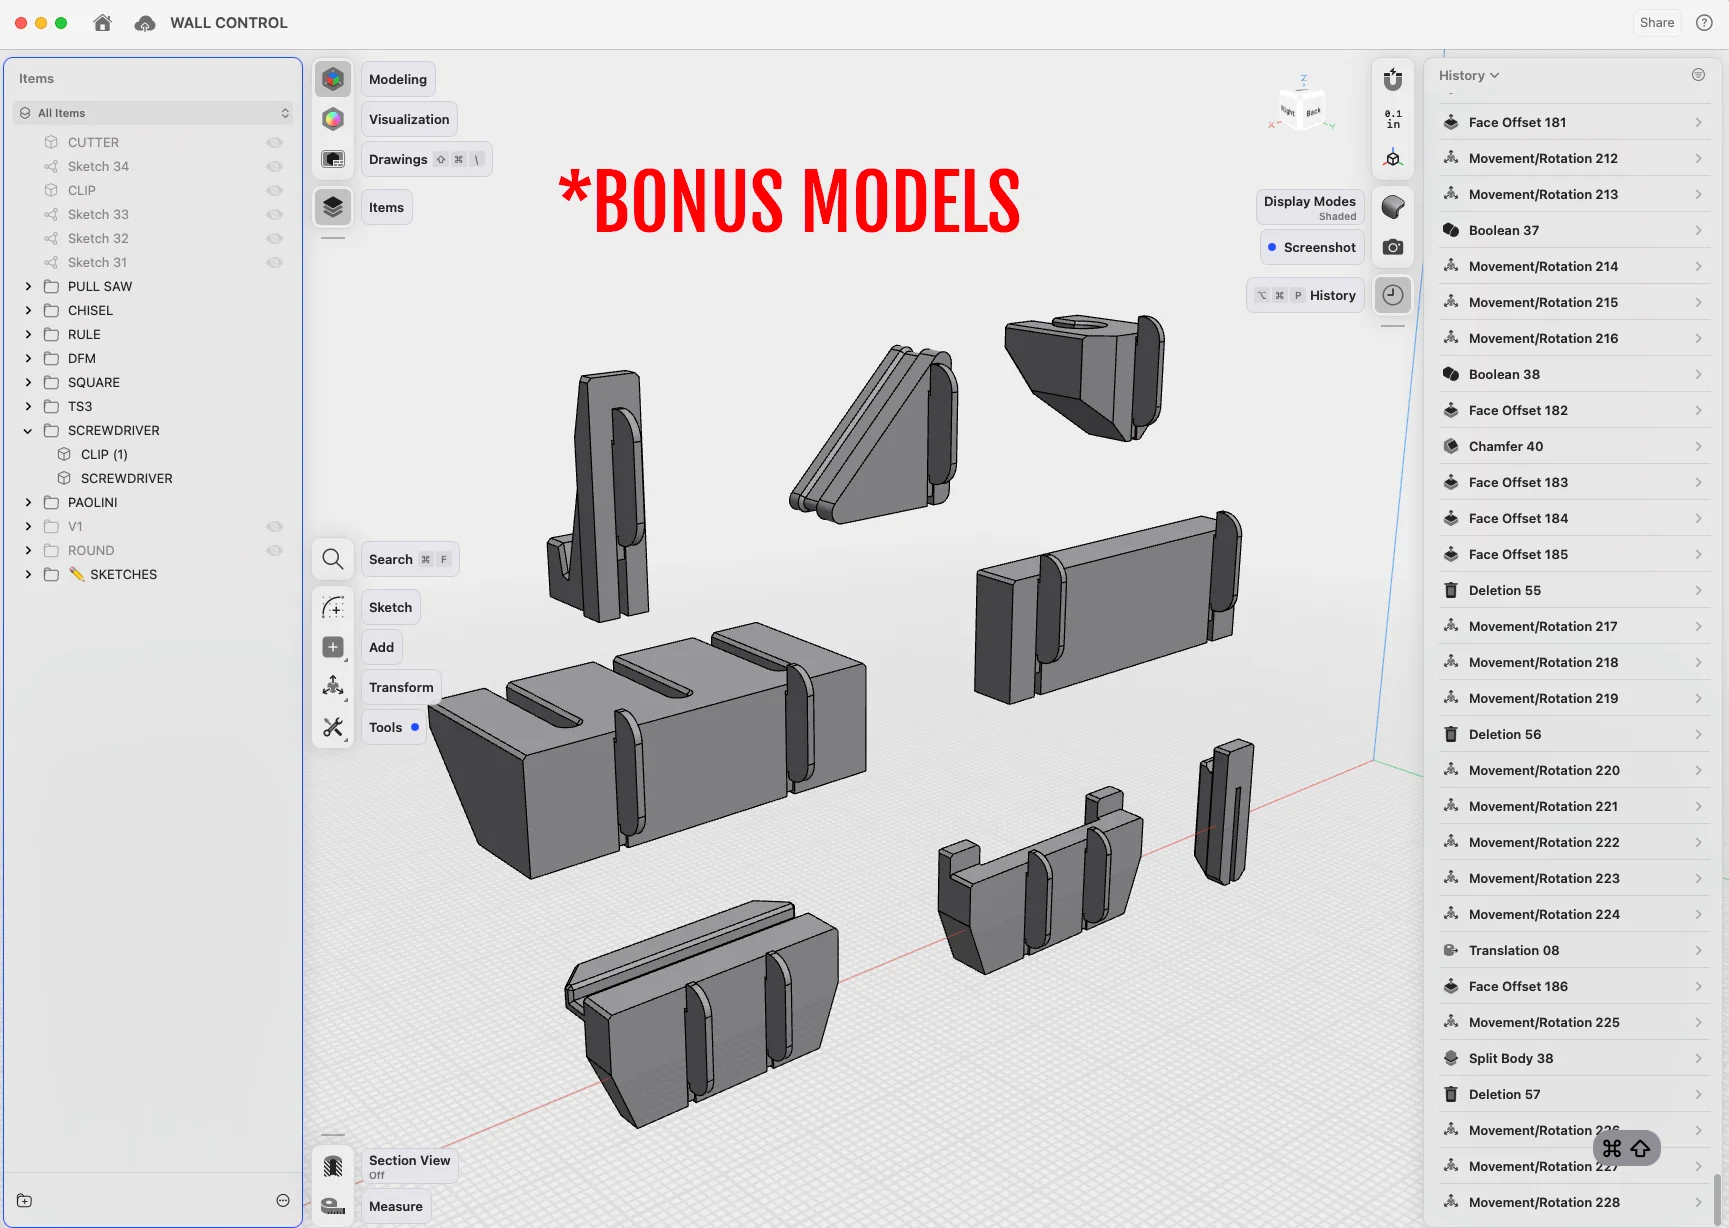Click the Measure label button
Screen dimensions: 1729x1228
(x=396, y=1206)
